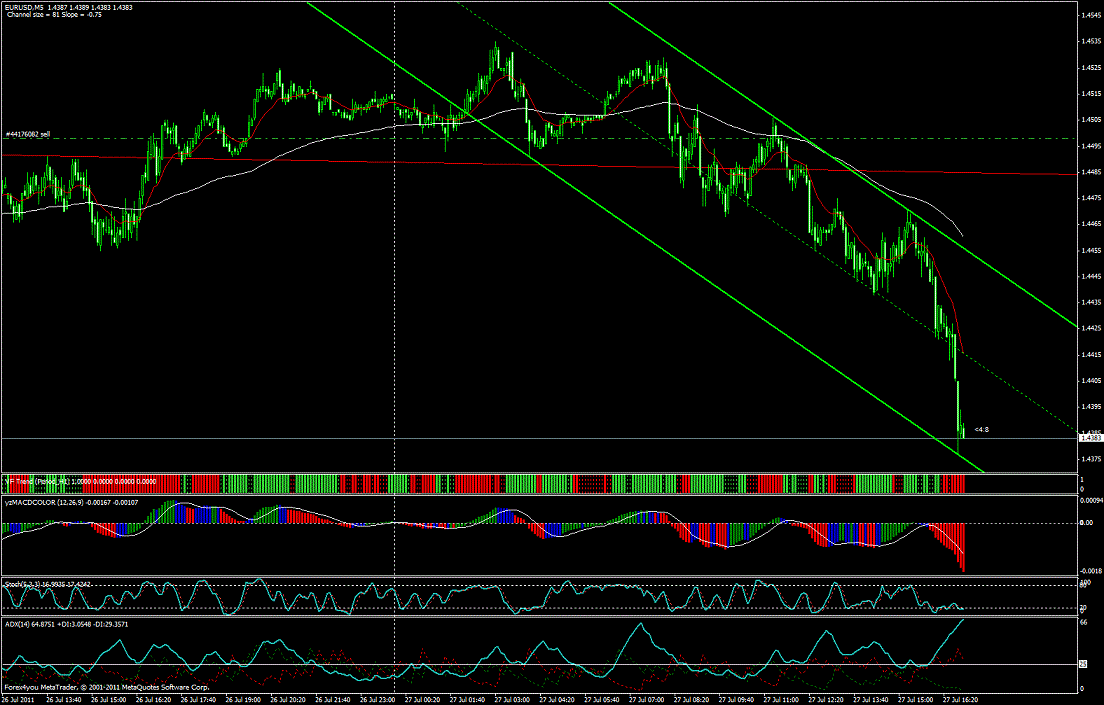Click the Forex4you MetaTrader copyright text

[x=106, y=687]
